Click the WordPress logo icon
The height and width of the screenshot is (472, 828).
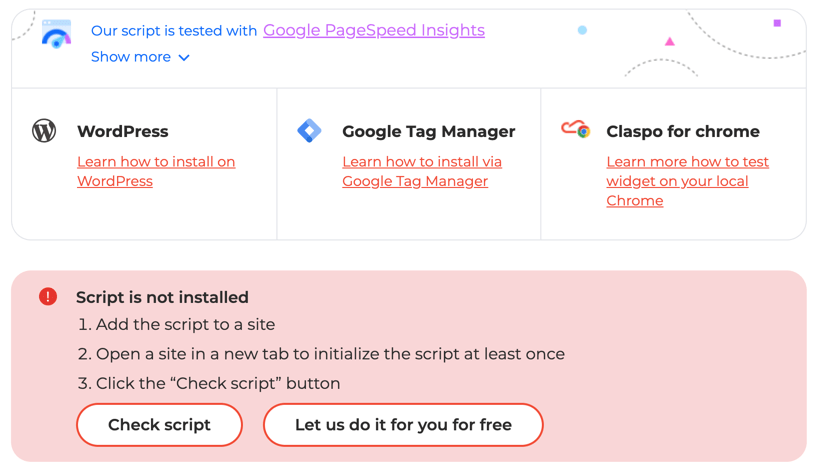(x=44, y=130)
